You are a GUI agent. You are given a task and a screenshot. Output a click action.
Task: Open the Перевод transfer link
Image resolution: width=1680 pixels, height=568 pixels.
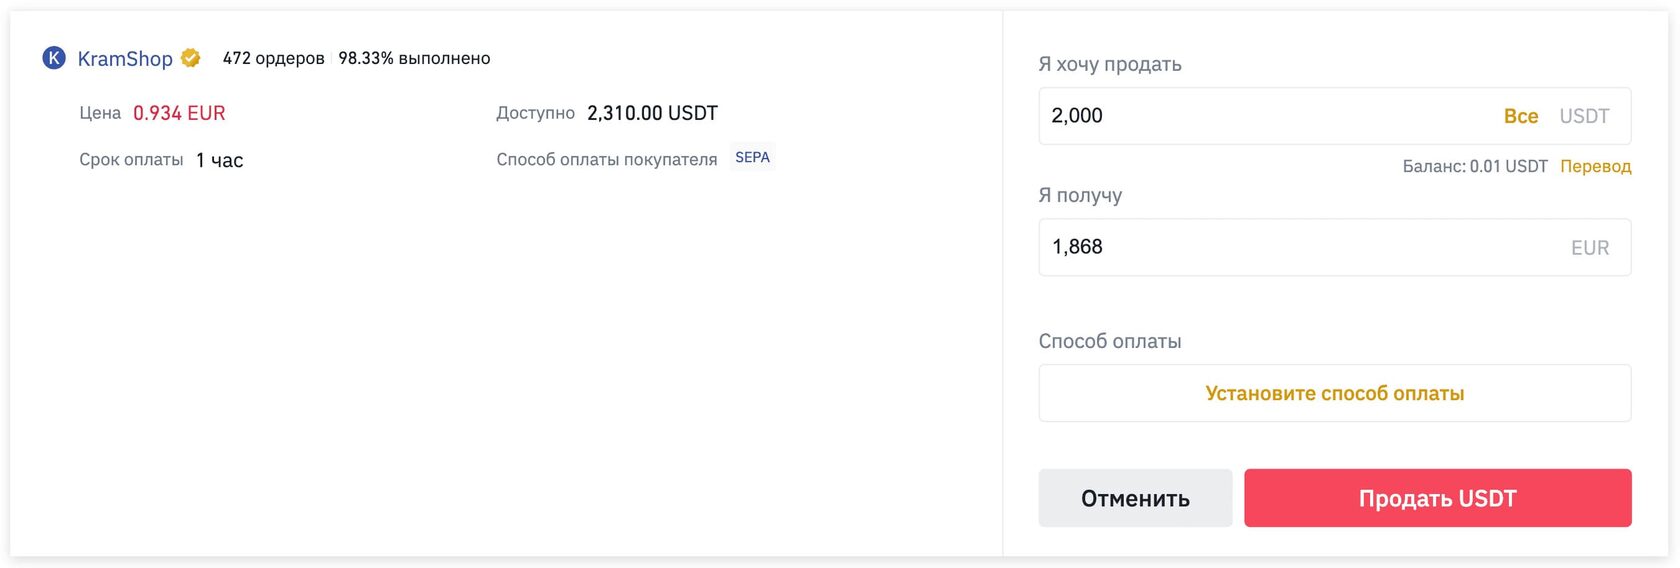[x=1595, y=166]
